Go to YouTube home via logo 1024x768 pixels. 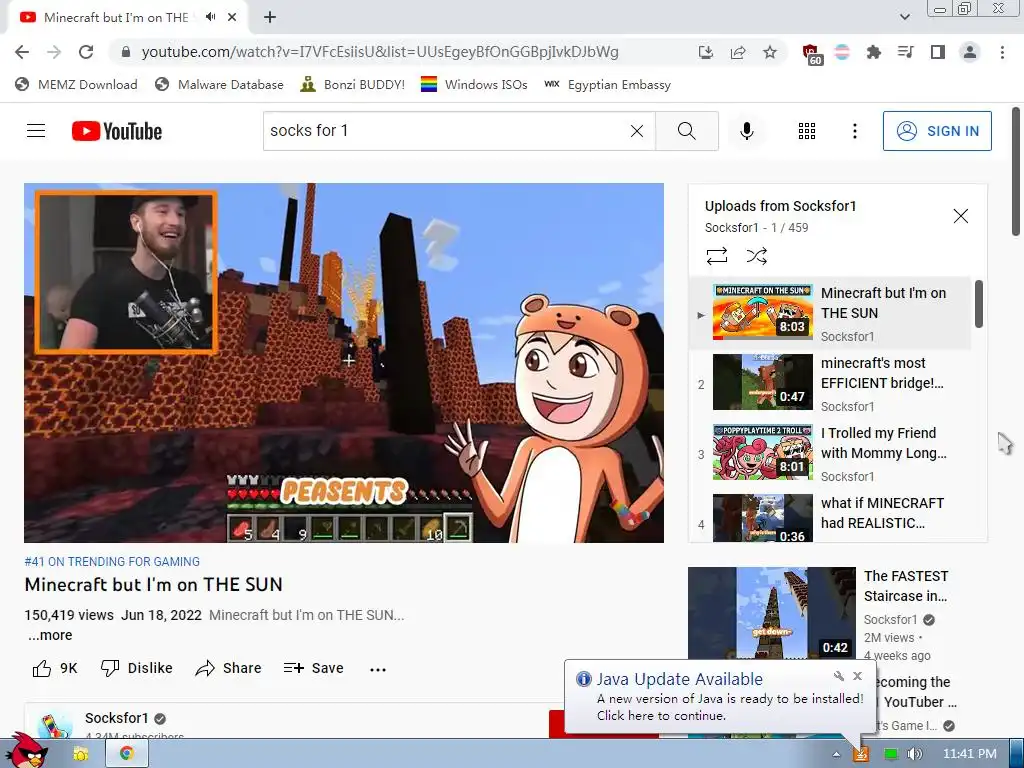pyautogui.click(x=117, y=131)
